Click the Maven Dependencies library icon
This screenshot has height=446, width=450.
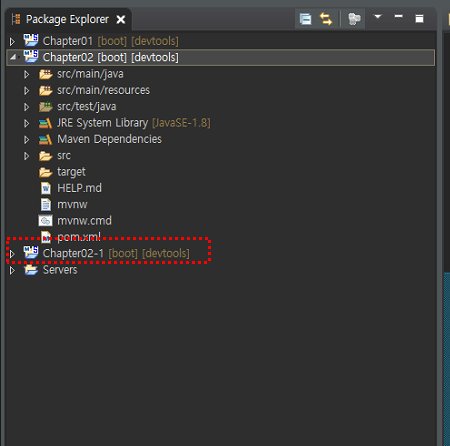coord(46,140)
